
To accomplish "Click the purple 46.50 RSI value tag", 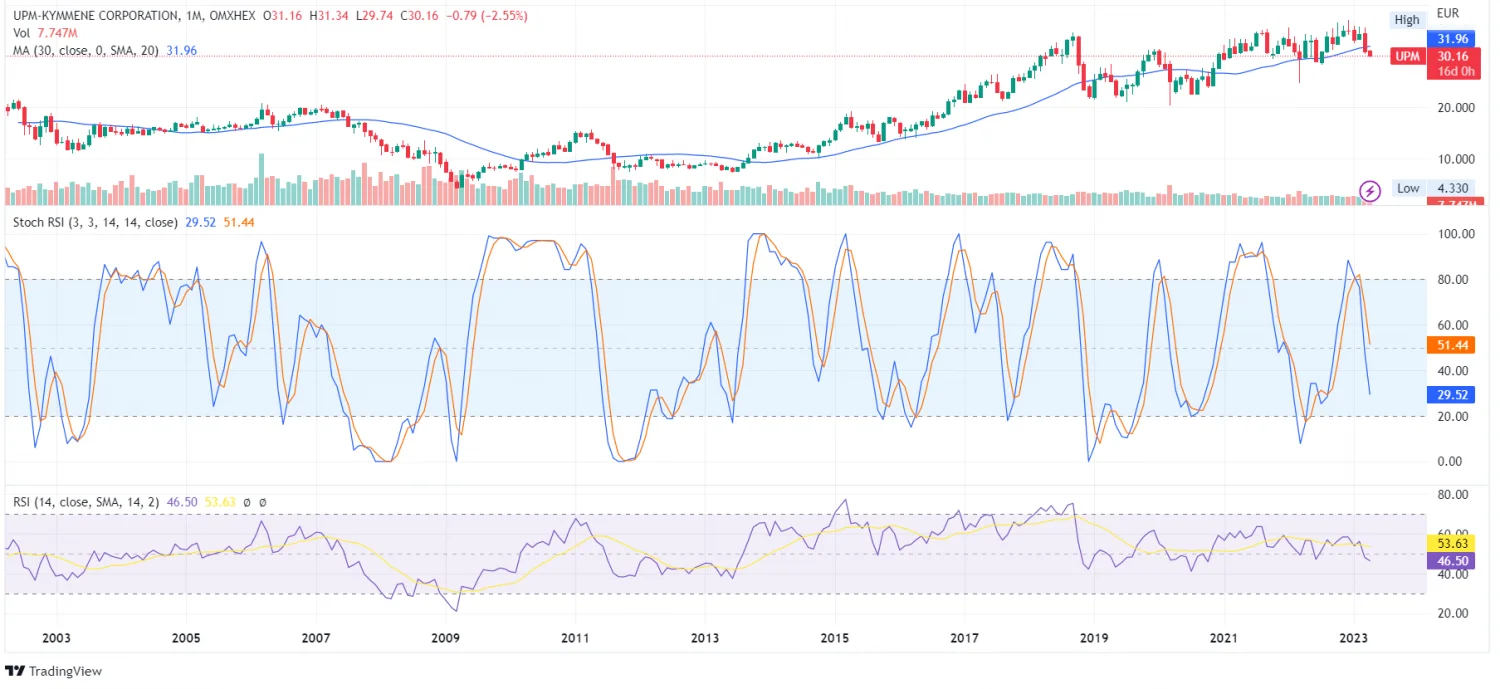I will click(1452, 562).
